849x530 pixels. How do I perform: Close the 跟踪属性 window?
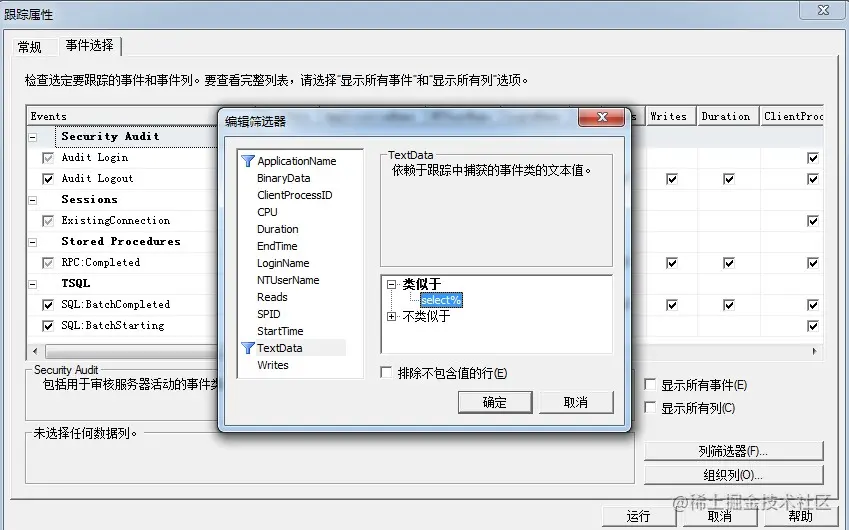click(823, 10)
